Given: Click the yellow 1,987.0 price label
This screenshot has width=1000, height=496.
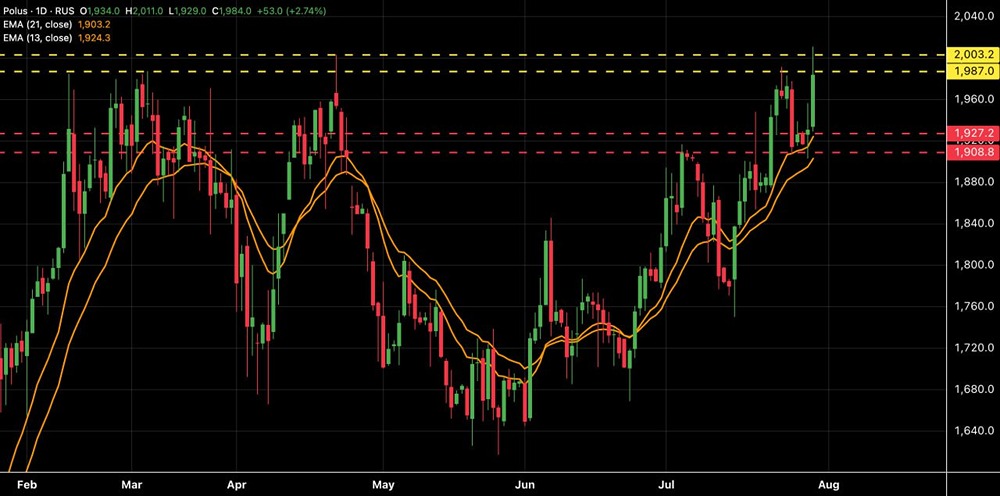Looking at the screenshot, I should click(x=973, y=71).
